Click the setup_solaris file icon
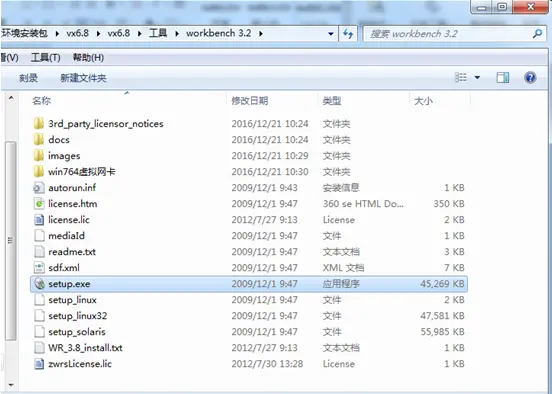This screenshot has height=394, width=552. 39,332
